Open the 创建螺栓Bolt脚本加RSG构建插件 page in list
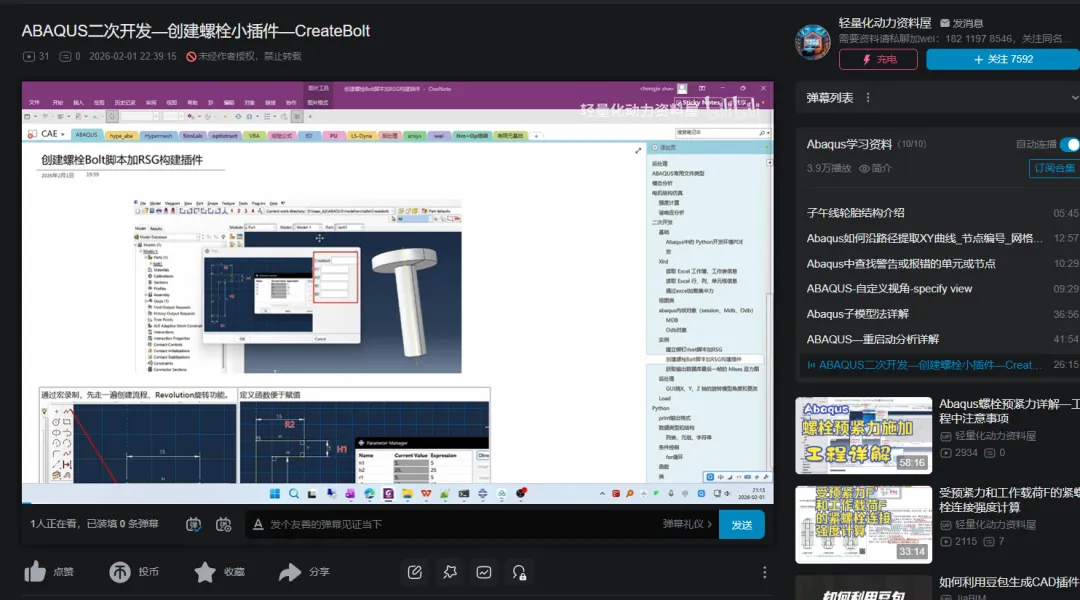Viewport: 1080px width, 600px height. [703, 359]
